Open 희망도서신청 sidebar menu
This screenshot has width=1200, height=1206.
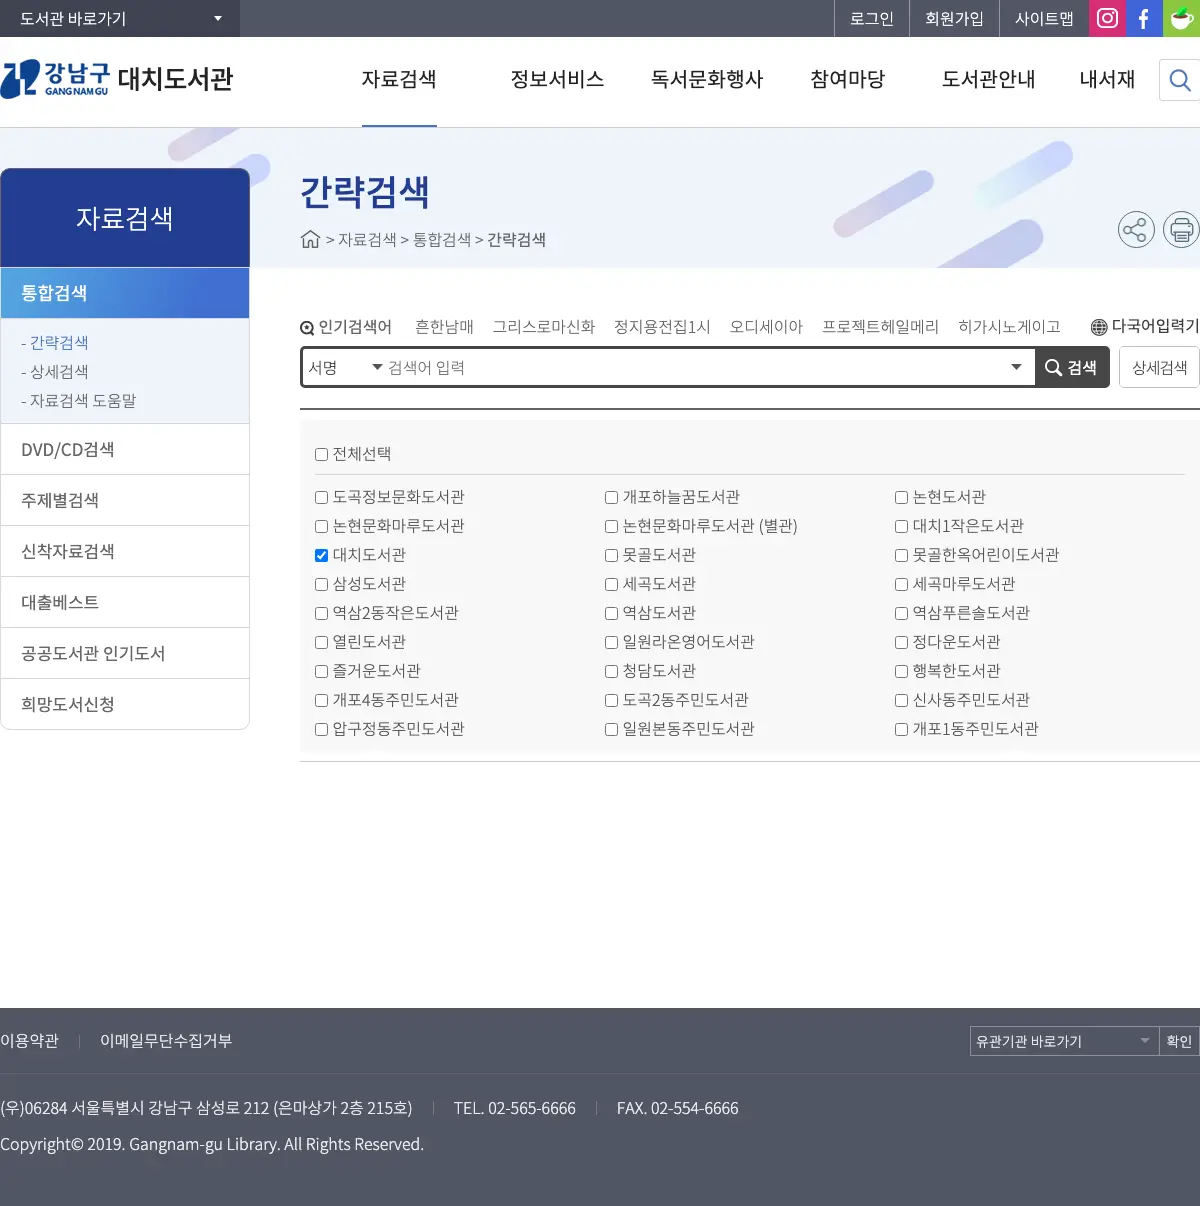tap(125, 704)
